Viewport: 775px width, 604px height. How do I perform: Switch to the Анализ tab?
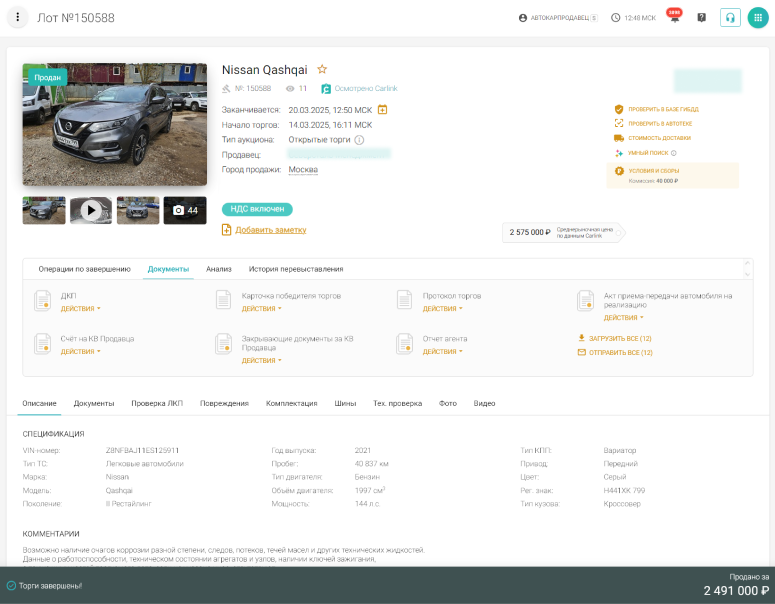tap(219, 269)
